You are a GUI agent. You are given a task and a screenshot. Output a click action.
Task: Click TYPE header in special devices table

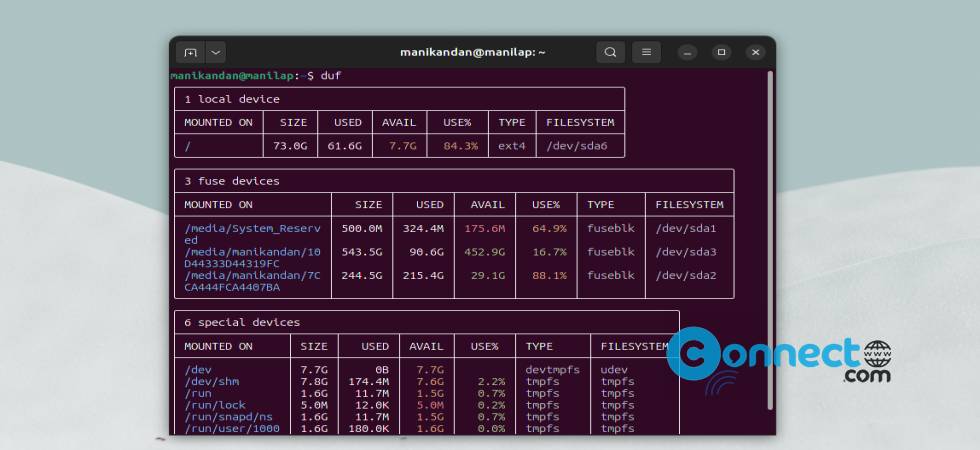point(539,346)
